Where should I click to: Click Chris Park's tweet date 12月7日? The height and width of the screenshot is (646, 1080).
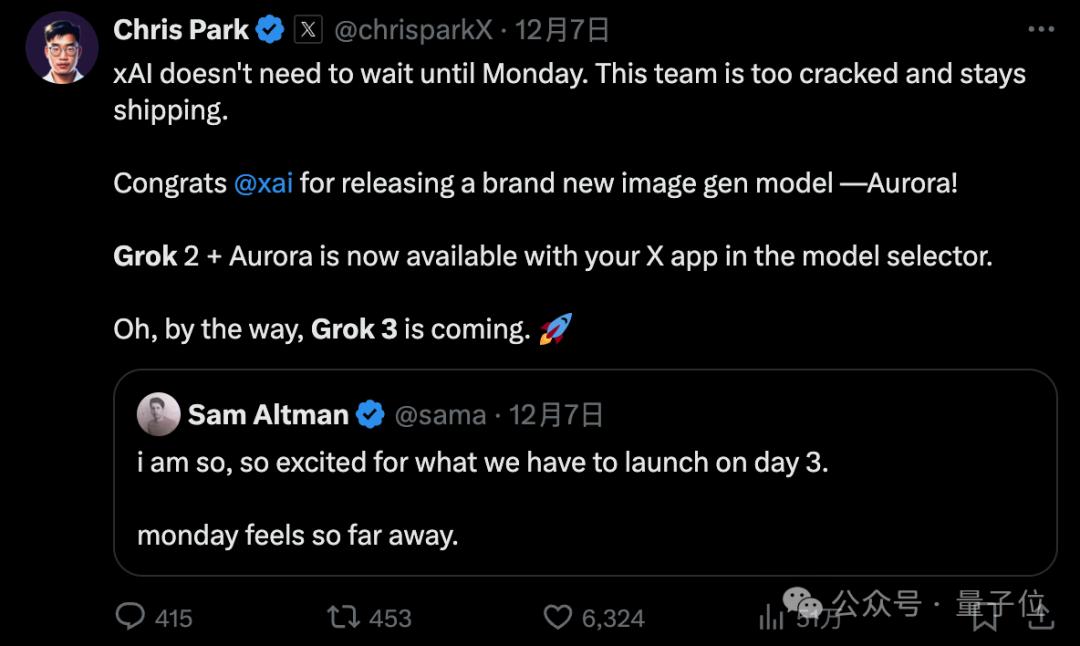coord(562,30)
